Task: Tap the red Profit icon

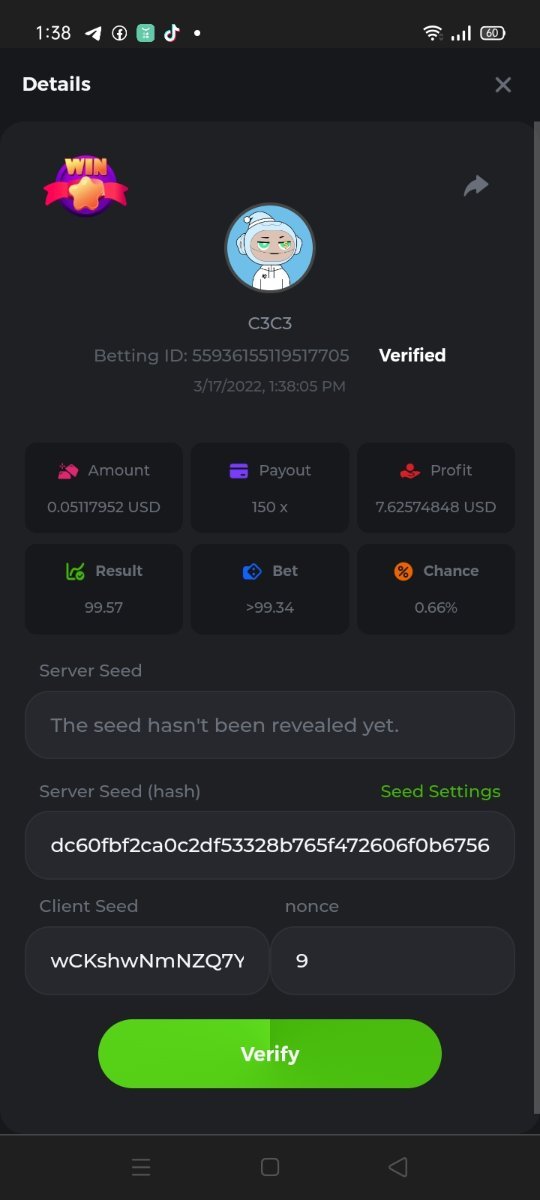Action: point(409,470)
